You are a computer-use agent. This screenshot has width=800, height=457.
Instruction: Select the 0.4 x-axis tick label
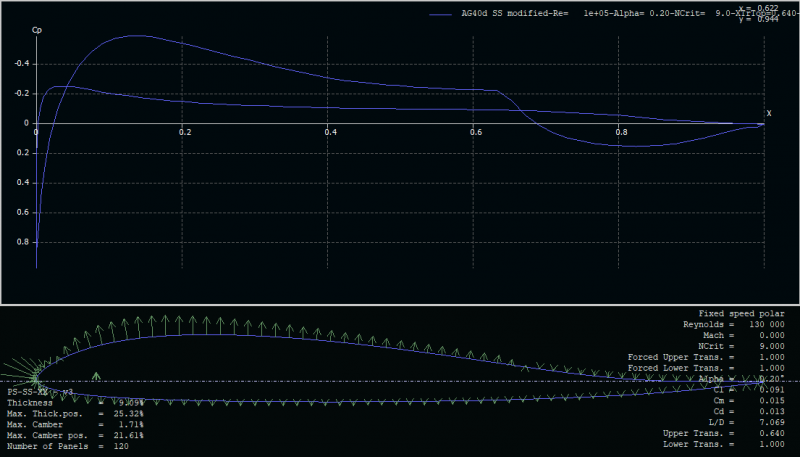(330, 132)
